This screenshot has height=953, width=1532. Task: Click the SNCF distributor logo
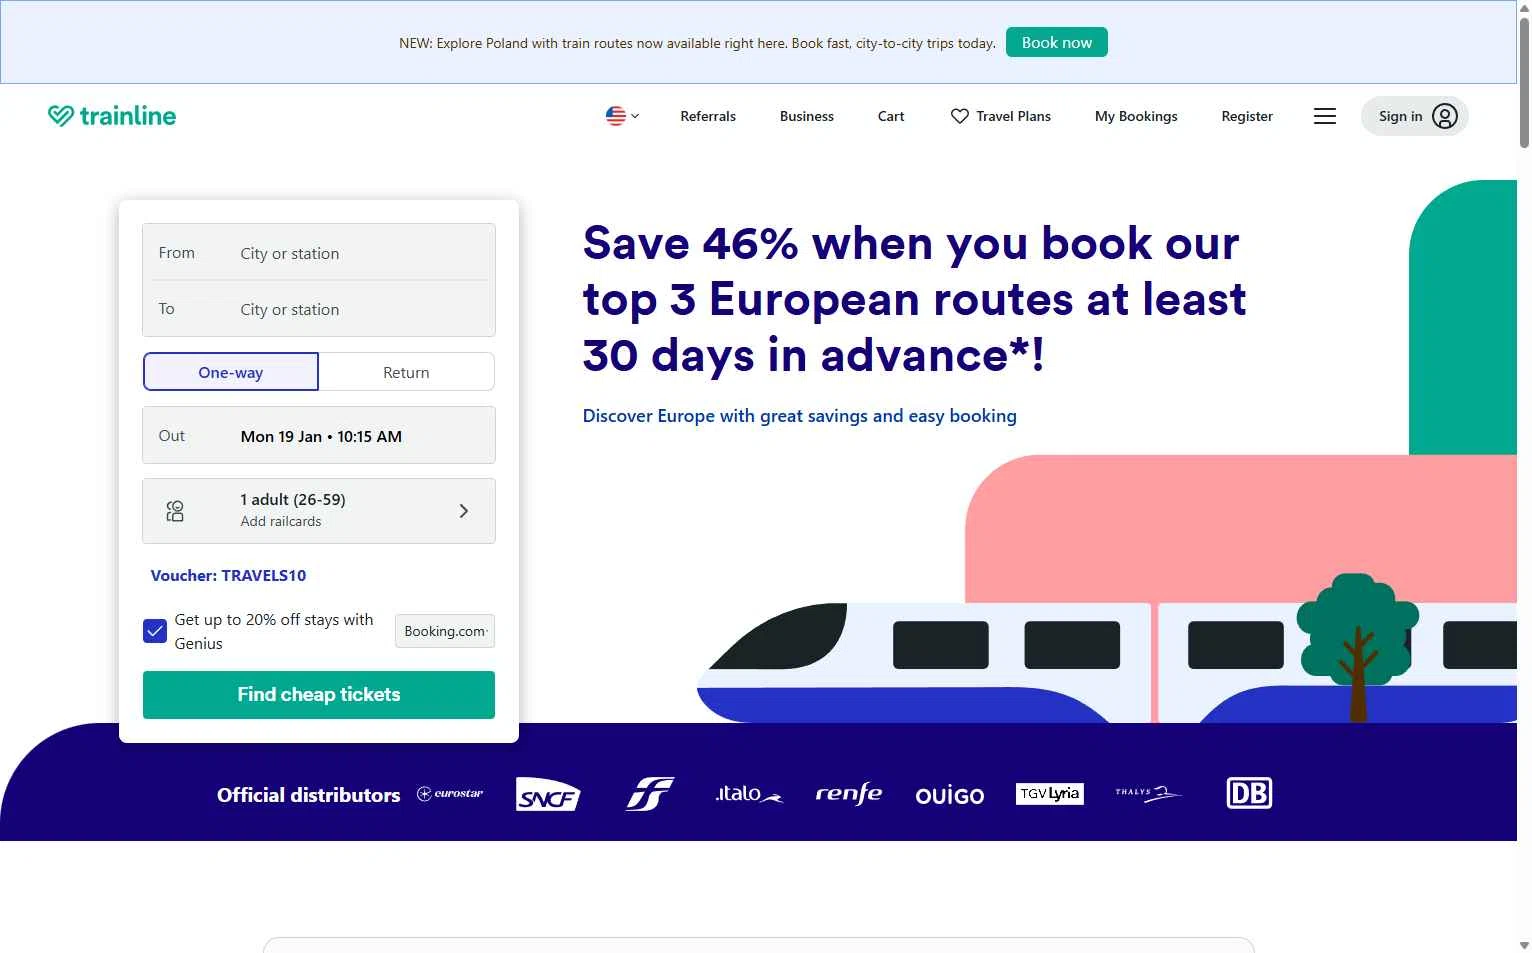[x=548, y=795]
